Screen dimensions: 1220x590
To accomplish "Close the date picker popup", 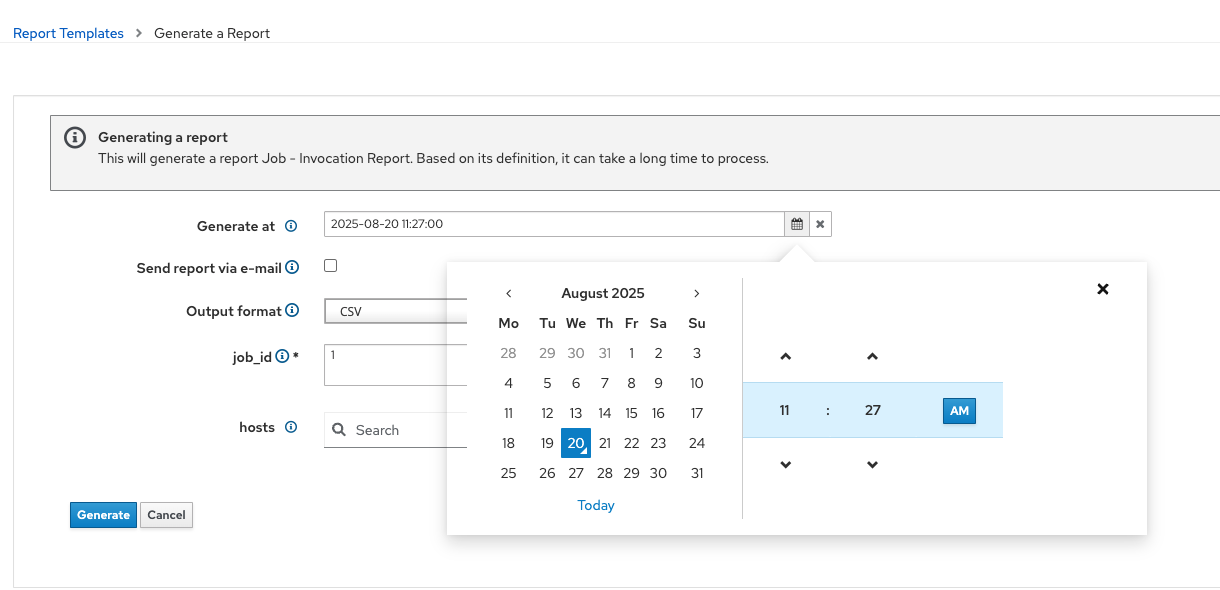I will (1103, 289).
